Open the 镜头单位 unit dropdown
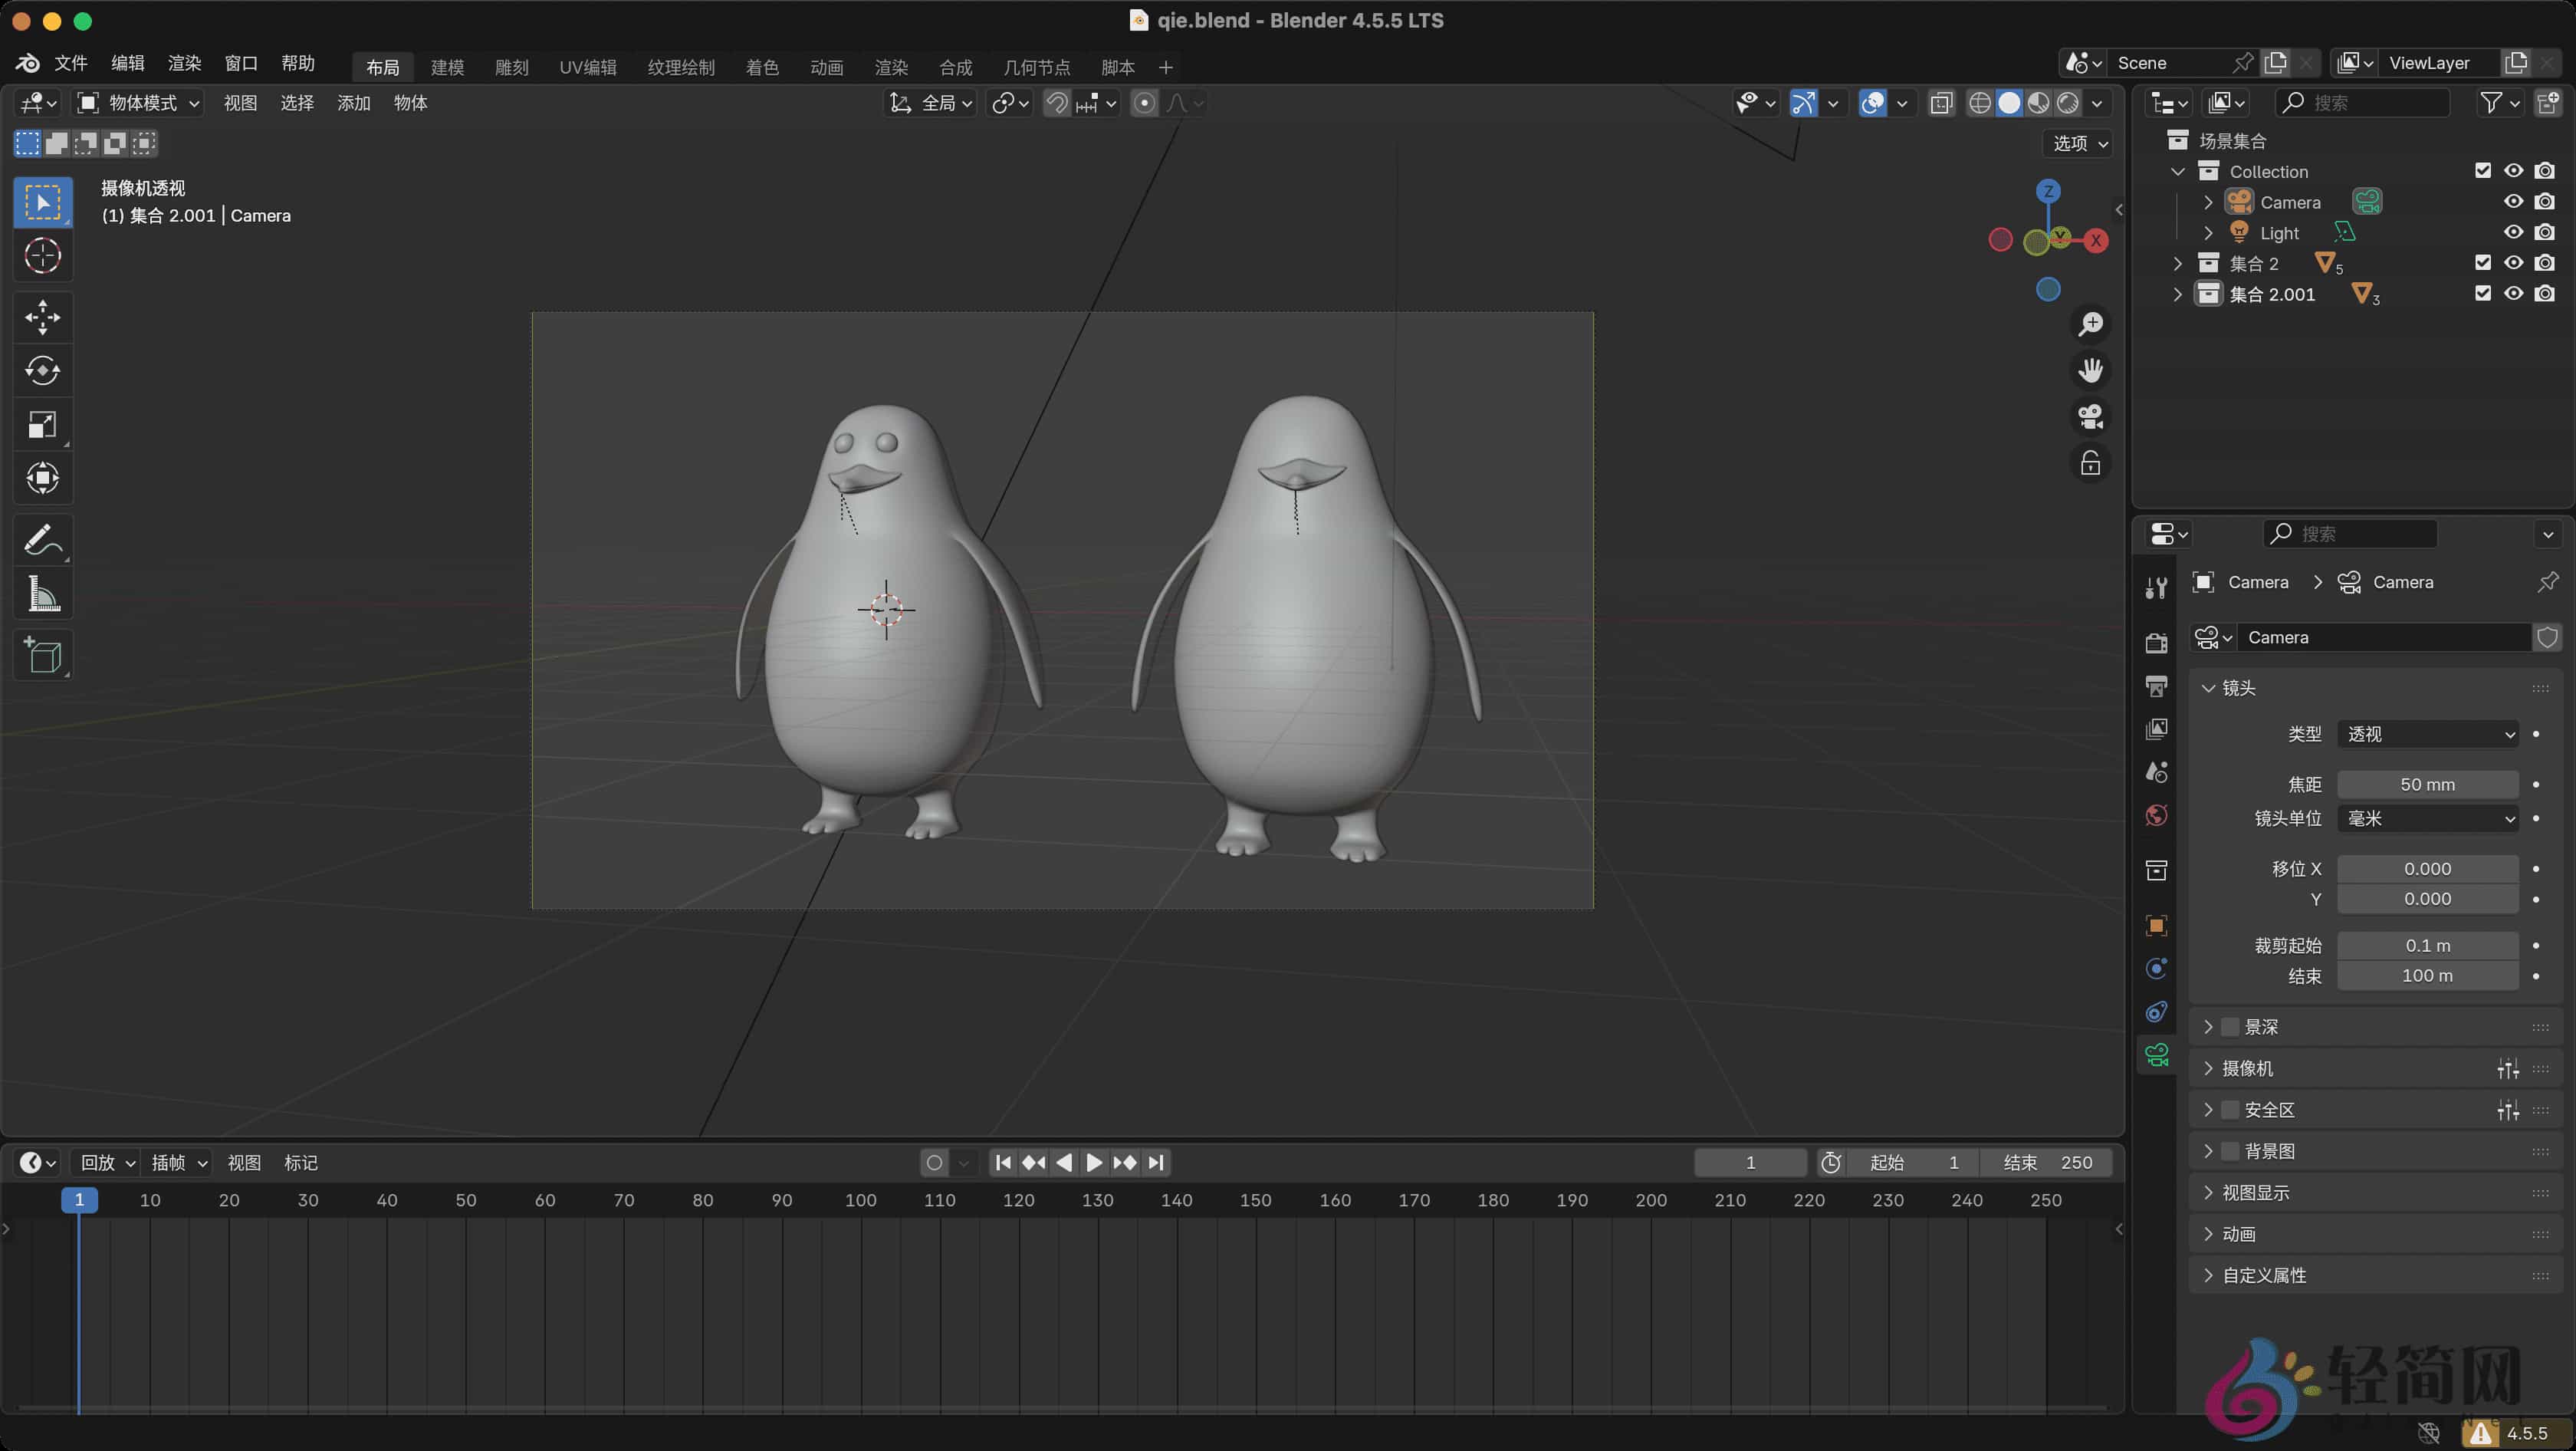The image size is (2576, 1451). pyautogui.click(x=2428, y=818)
